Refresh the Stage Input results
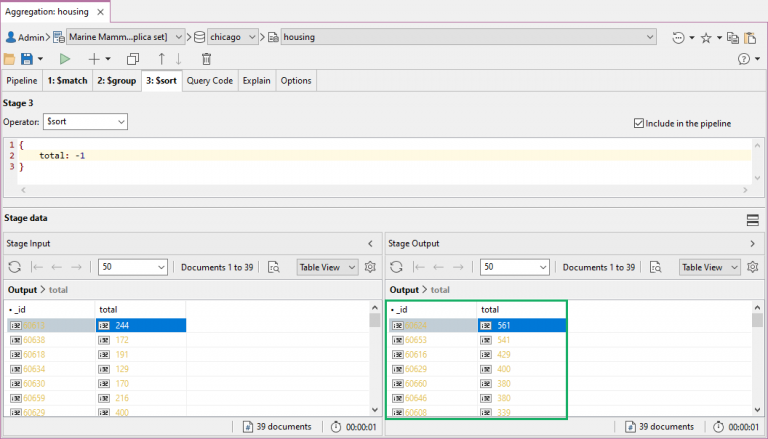Viewport: 768px width, 439px height. tap(15, 267)
